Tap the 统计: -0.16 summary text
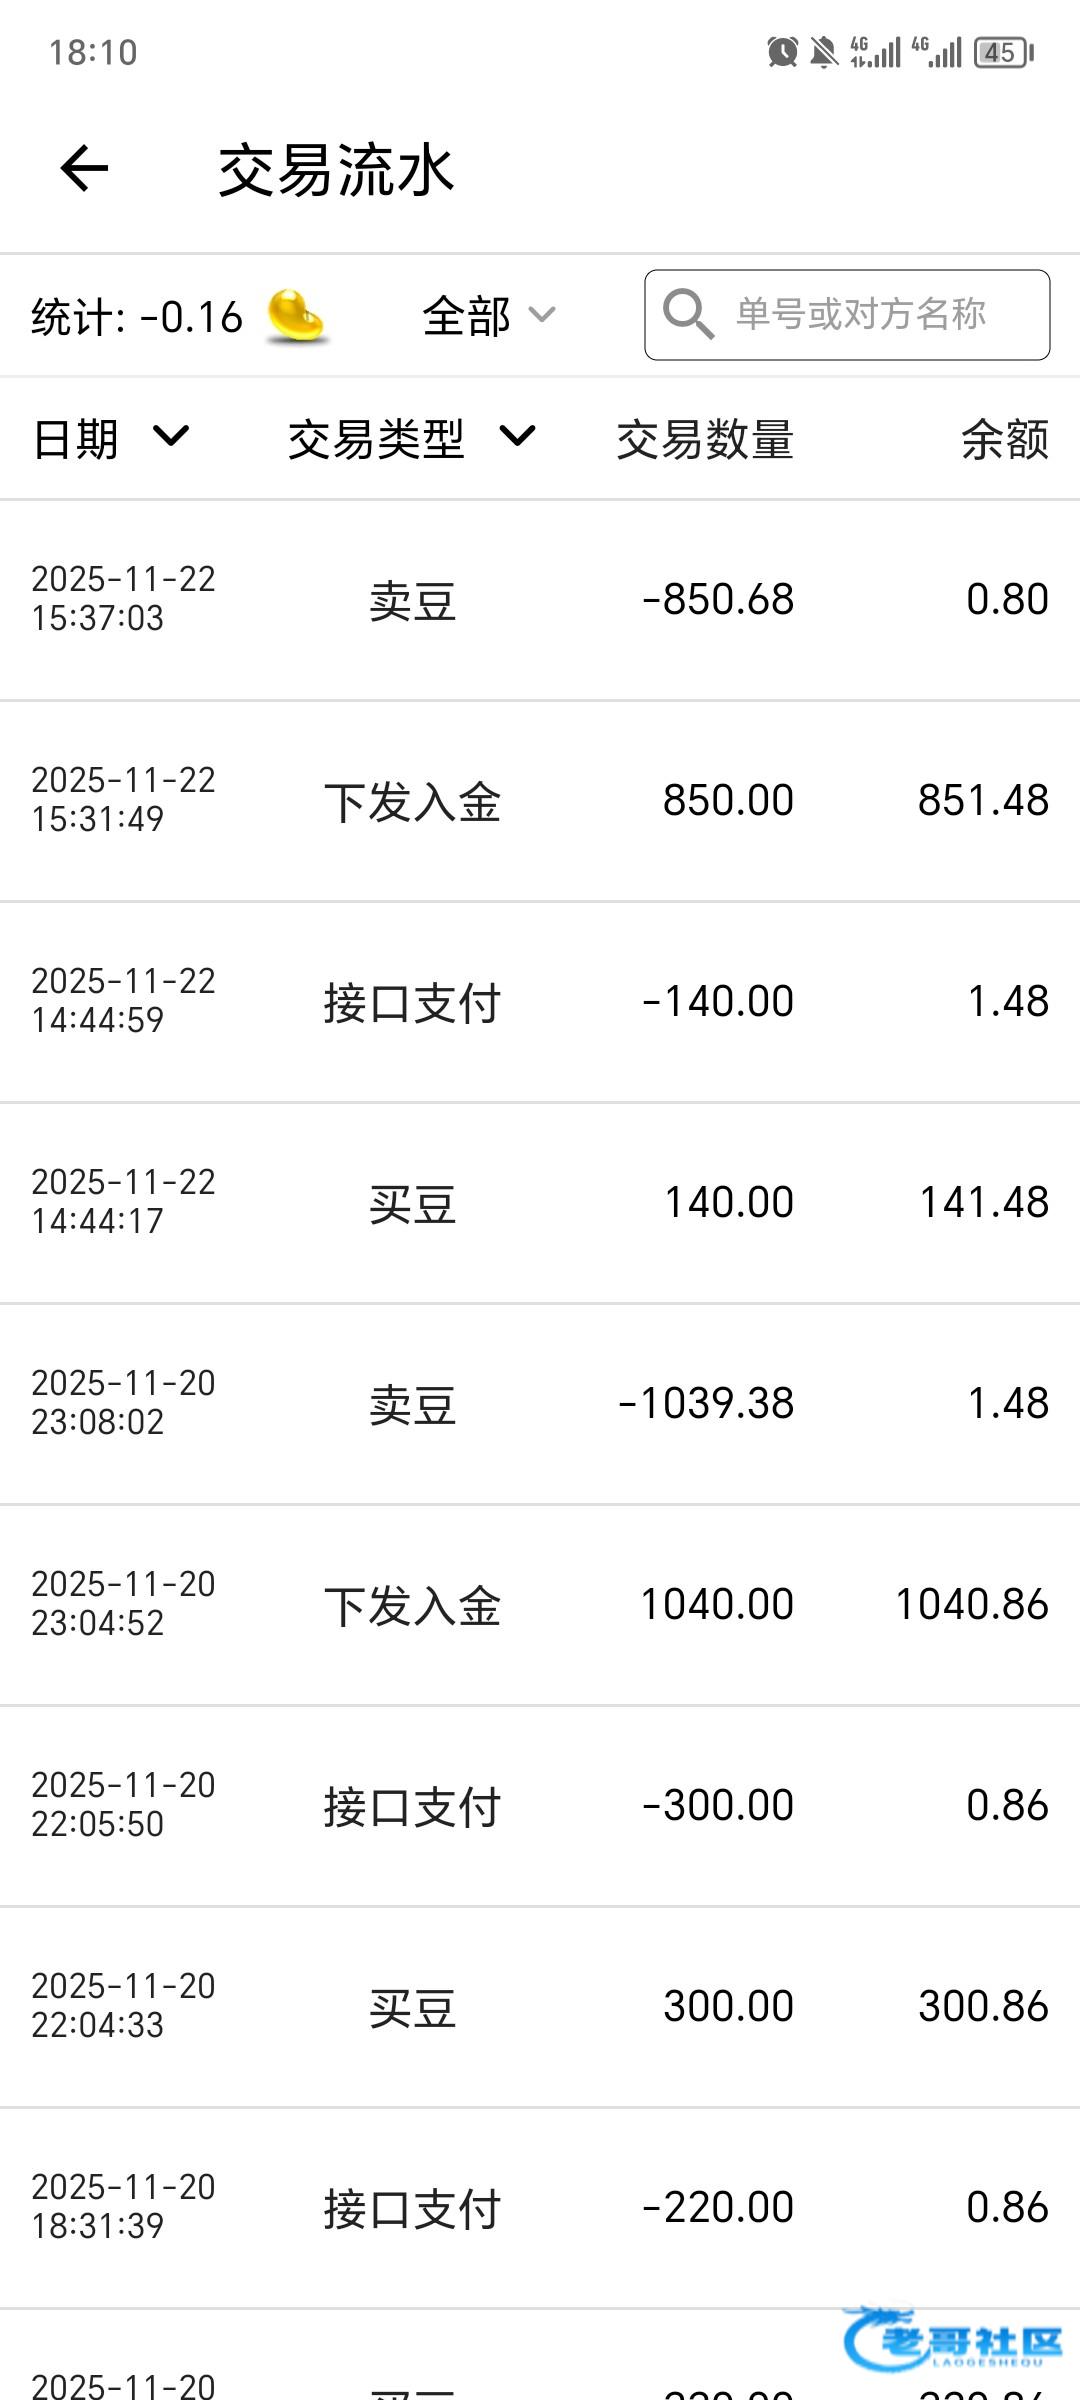Image resolution: width=1080 pixels, height=2400 pixels. [137, 317]
